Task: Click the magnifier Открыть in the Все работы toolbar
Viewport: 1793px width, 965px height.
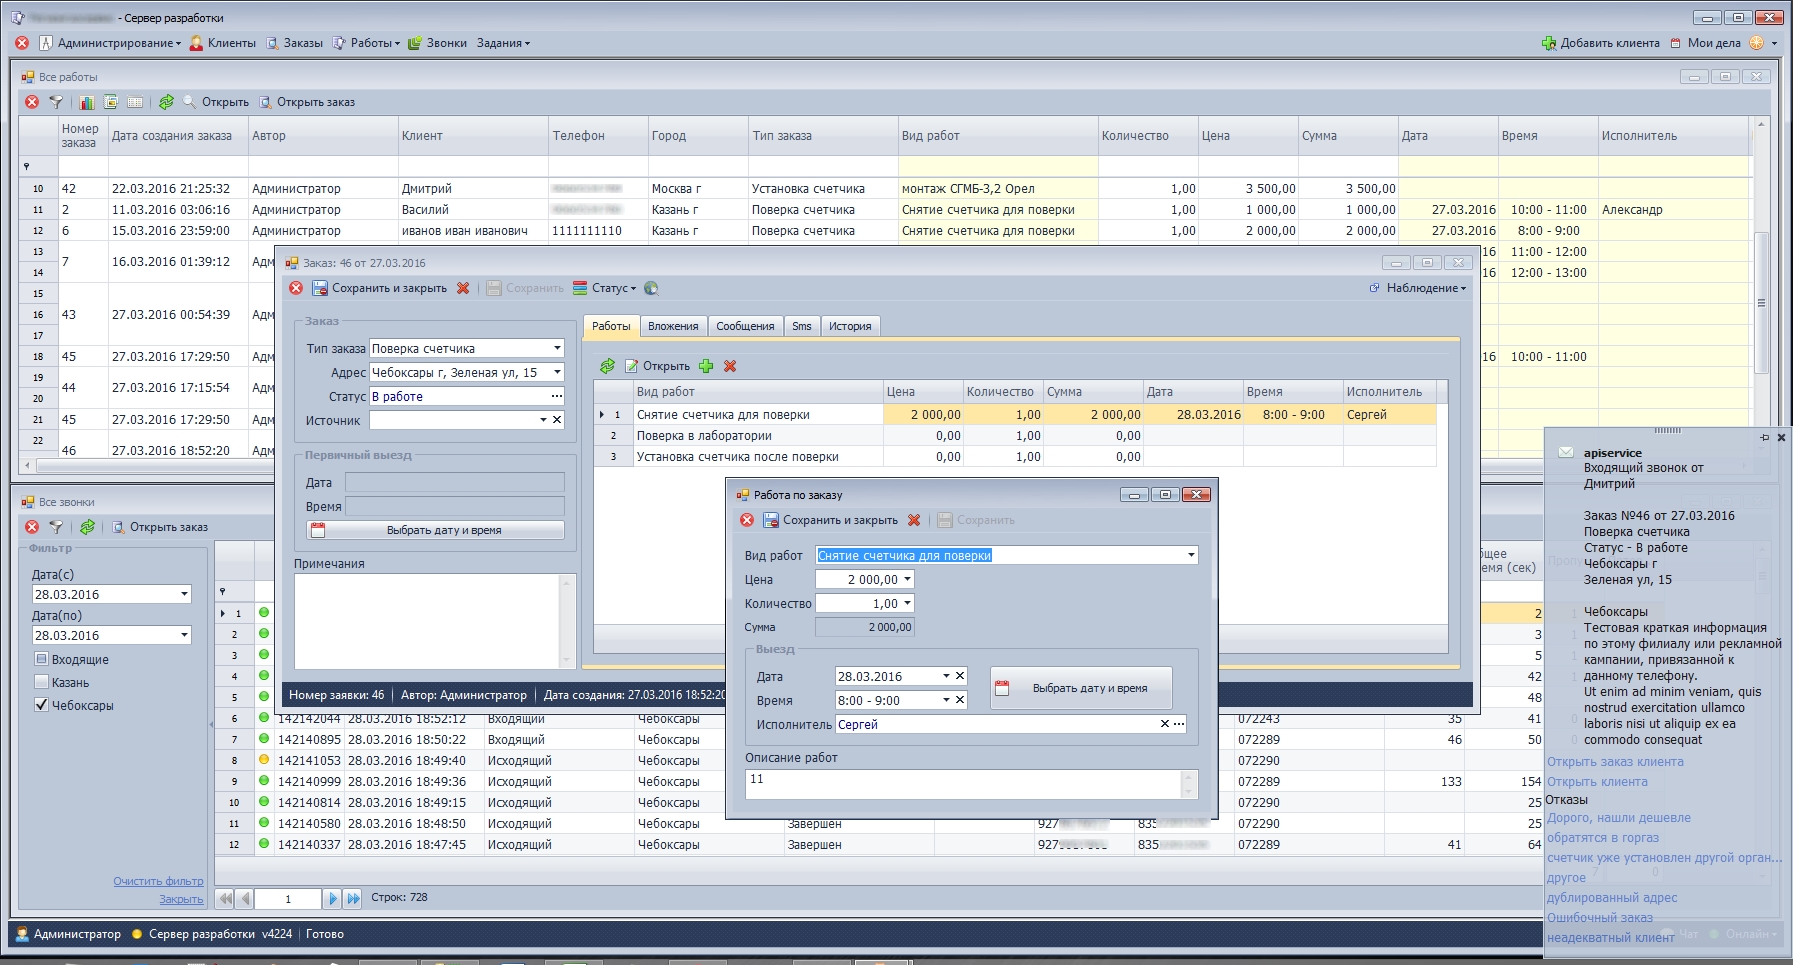Action: tap(216, 102)
